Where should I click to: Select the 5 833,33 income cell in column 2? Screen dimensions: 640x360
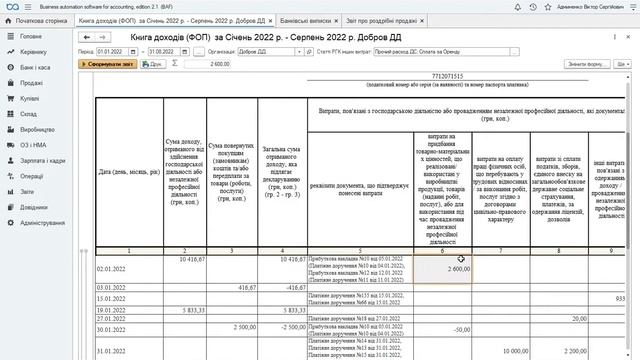pos(185,310)
